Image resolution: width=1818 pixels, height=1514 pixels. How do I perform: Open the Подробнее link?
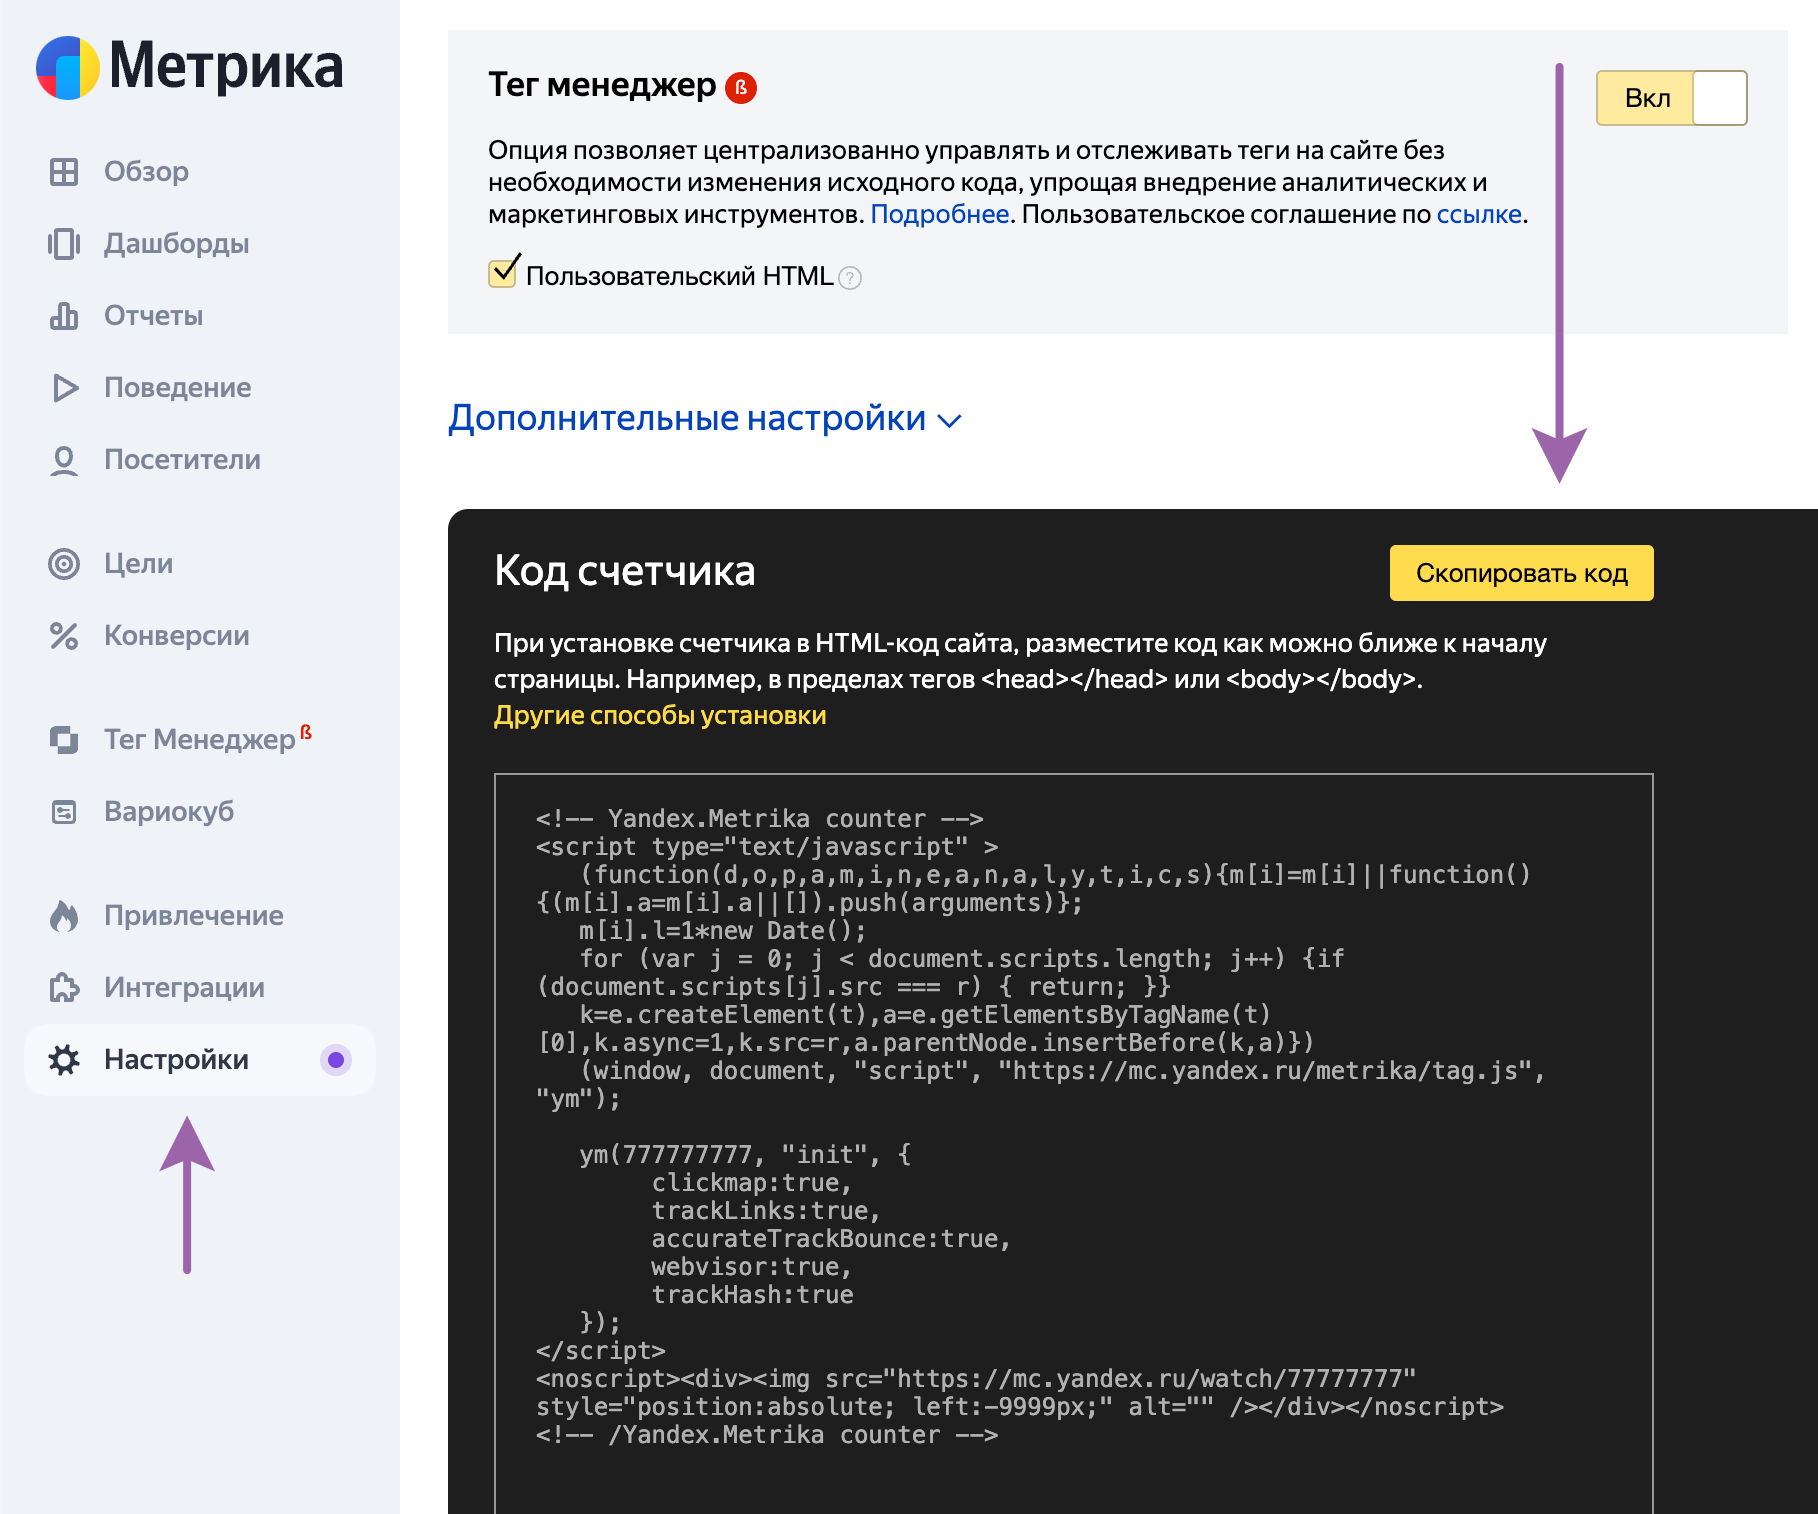click(940, 213)
